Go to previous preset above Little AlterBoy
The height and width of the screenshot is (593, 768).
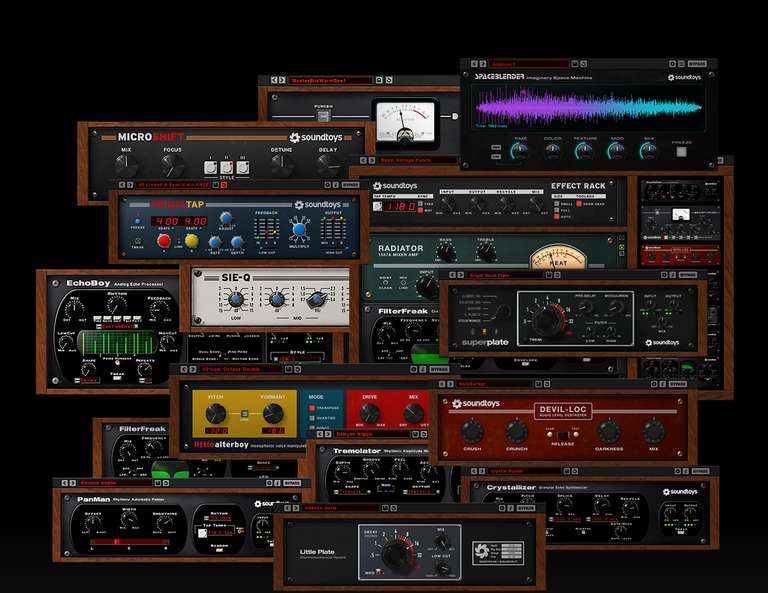coord(184,369)
